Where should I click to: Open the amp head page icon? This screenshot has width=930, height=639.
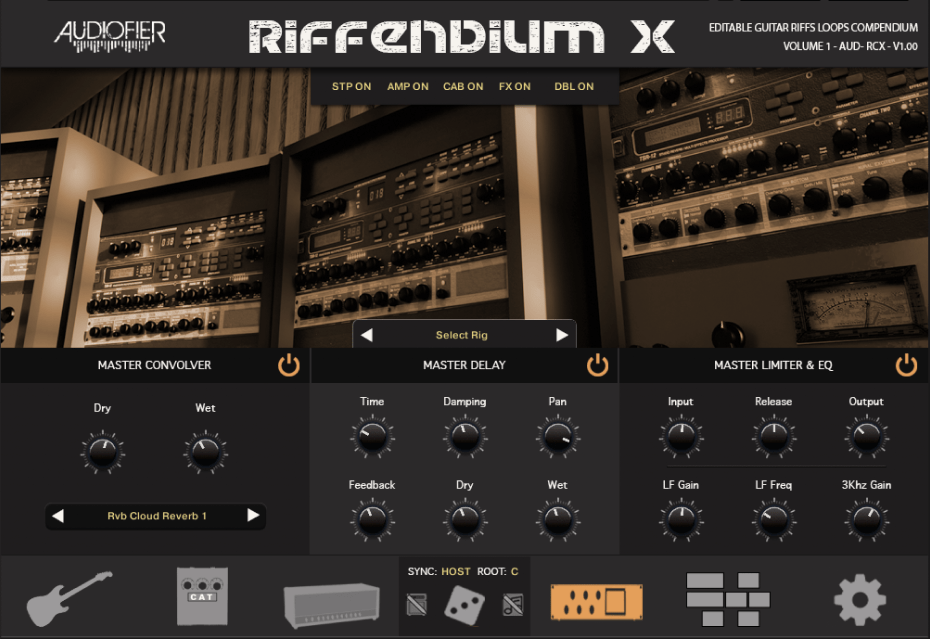click(x=332, y=604)
